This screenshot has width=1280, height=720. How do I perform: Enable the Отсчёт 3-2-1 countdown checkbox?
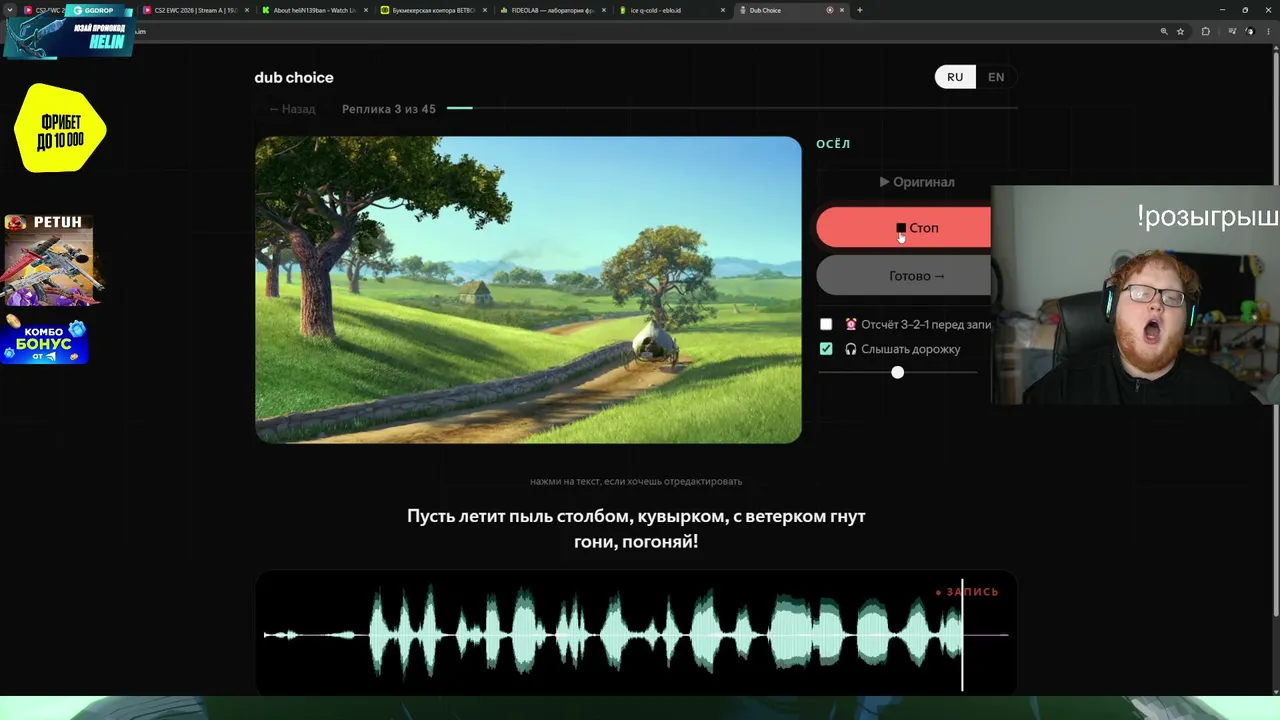[826, 324]
